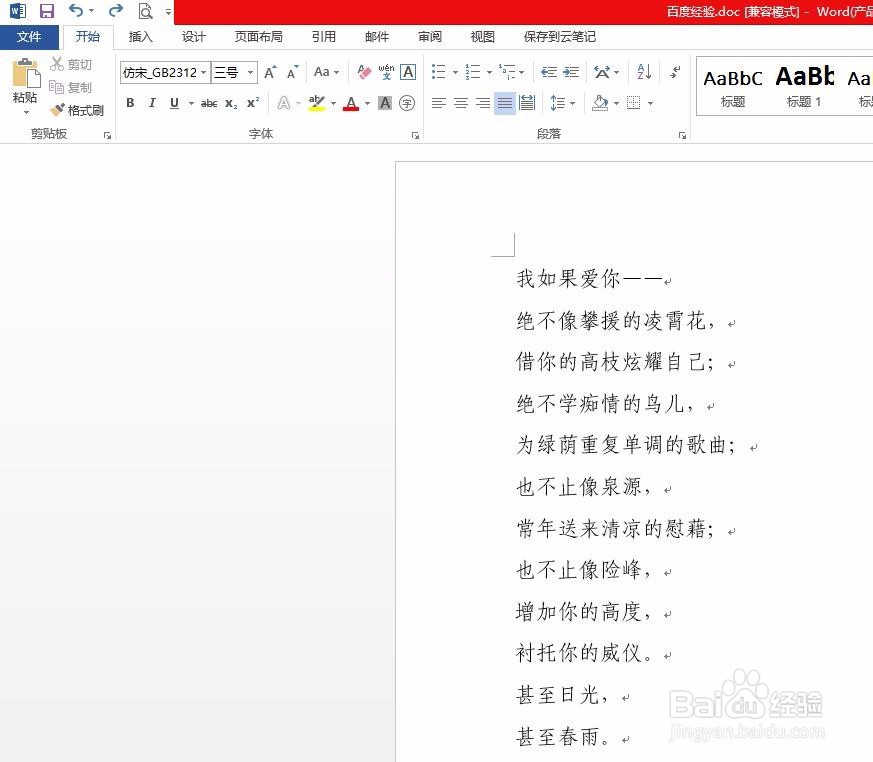Open the phonetic guide (wén) tool

tap(386, 72)
